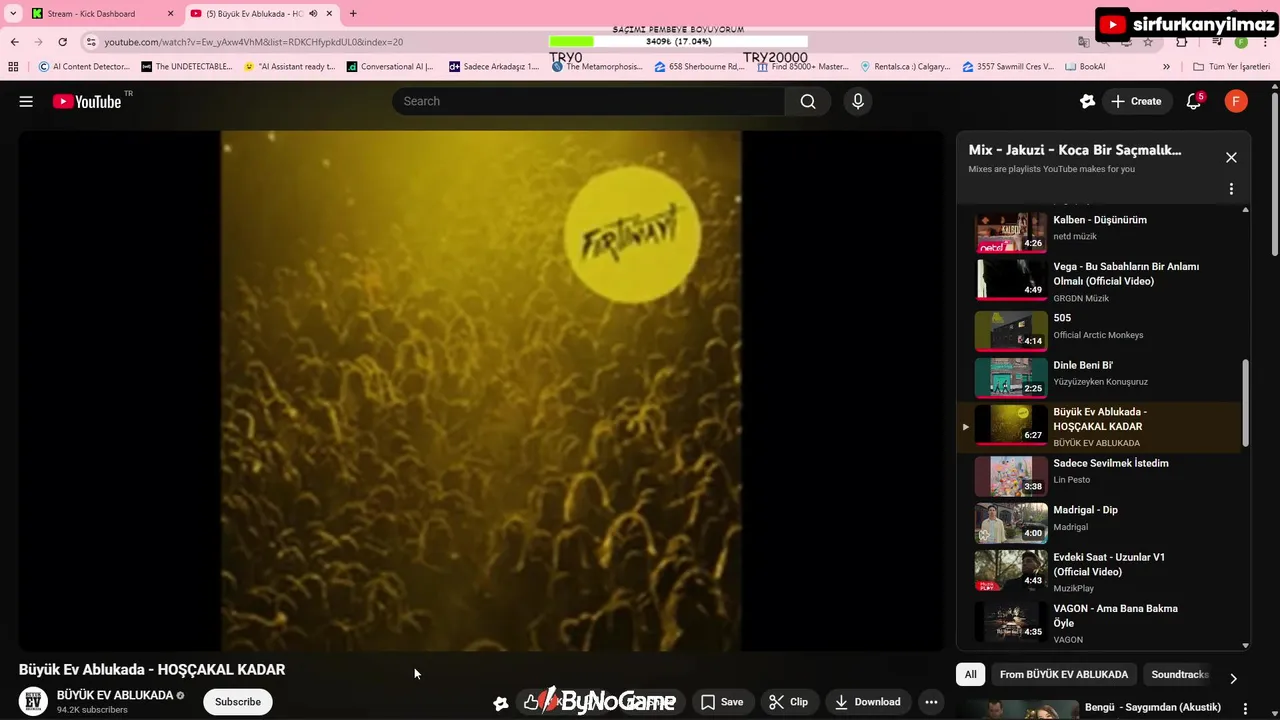Open the bookmarks apps grid icon
This screenshot has width=1280, height=720.
click(x=13, y=67)
